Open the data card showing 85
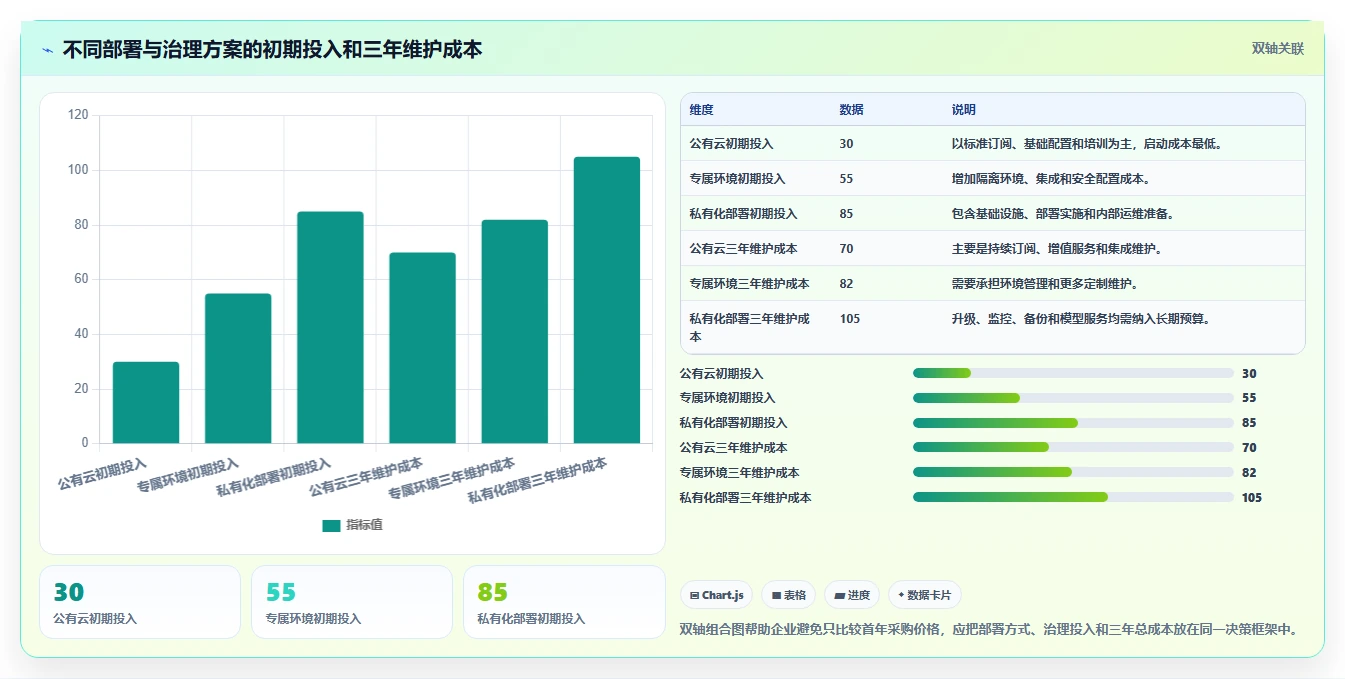This screenshot has width=1345, height=679. (564, 602)
